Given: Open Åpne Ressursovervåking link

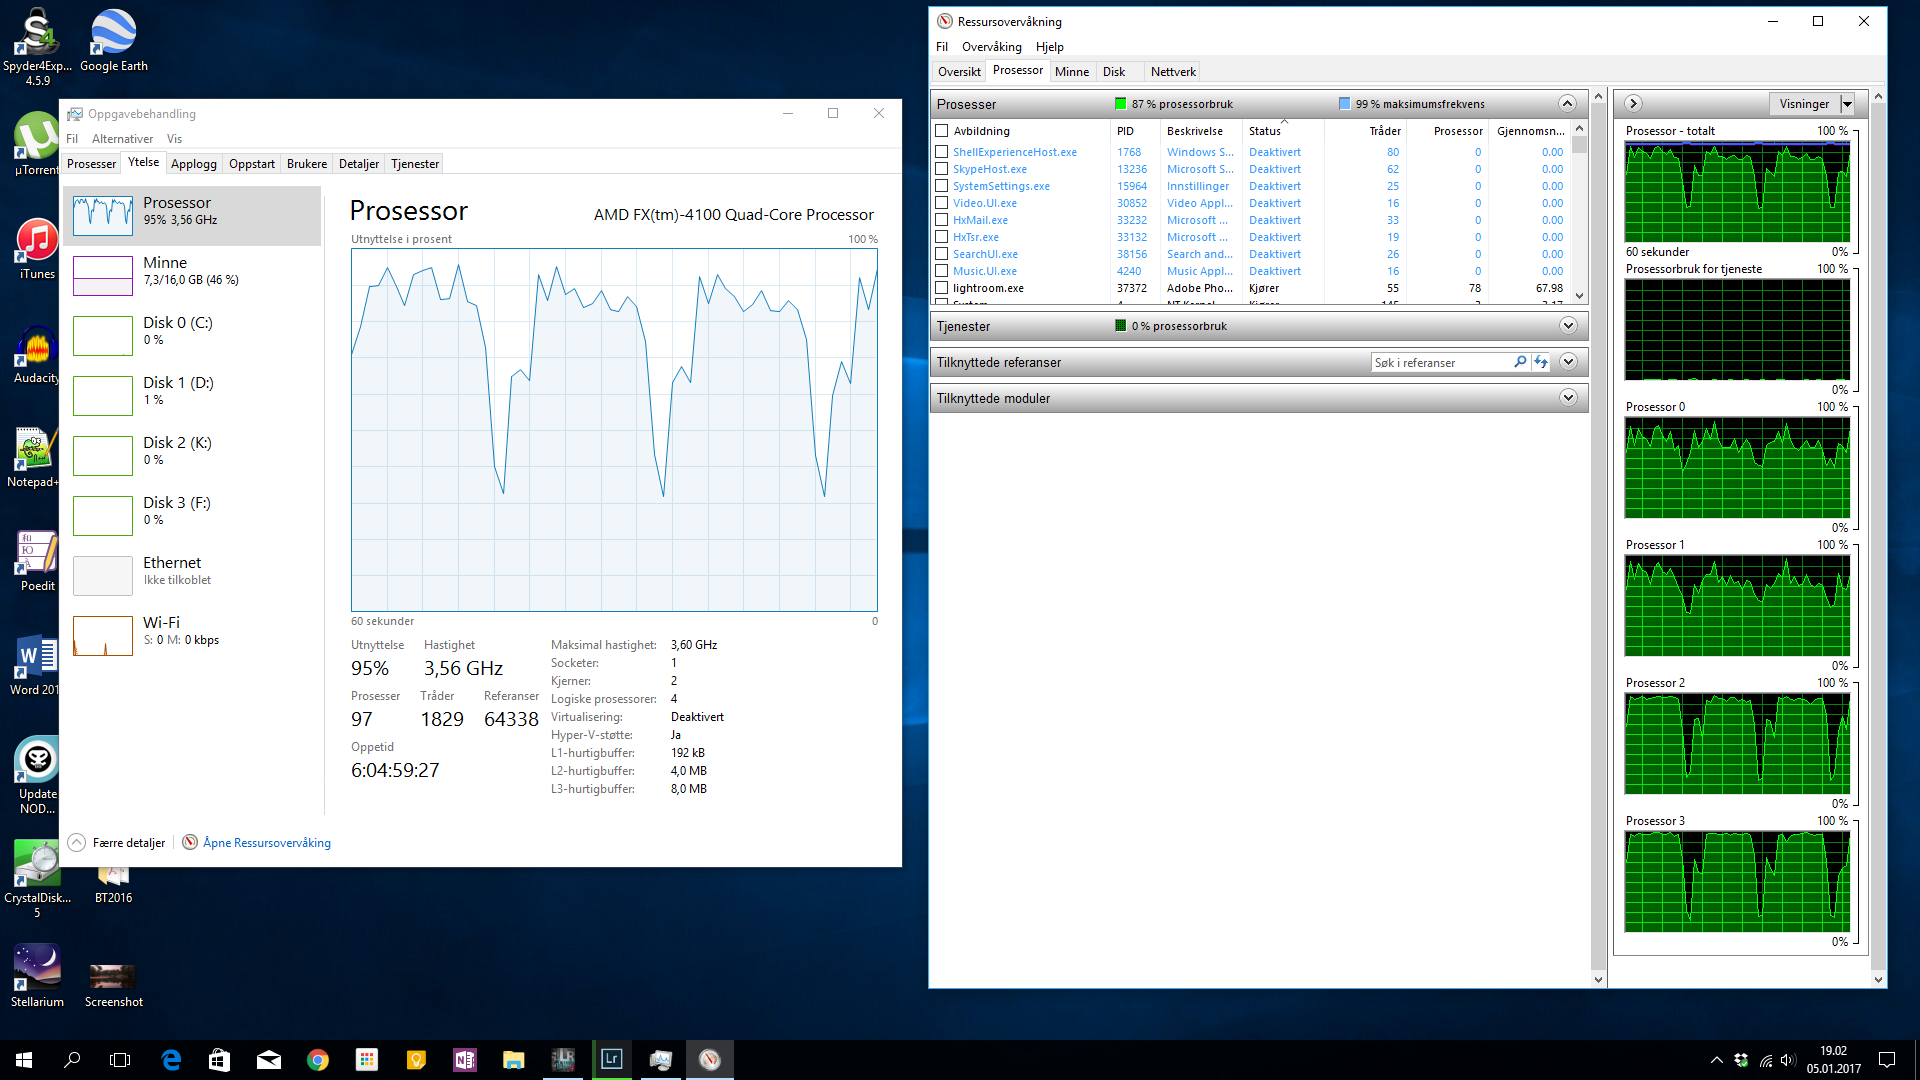Looking at the screenshot, I should pos(267,843).
